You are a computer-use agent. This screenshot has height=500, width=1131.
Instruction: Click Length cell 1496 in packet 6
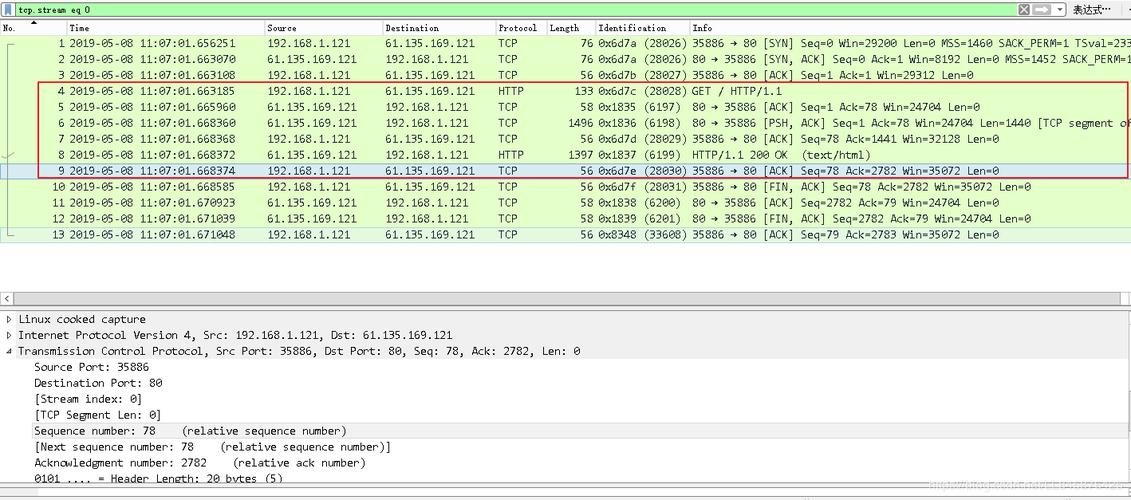point(581,123)
